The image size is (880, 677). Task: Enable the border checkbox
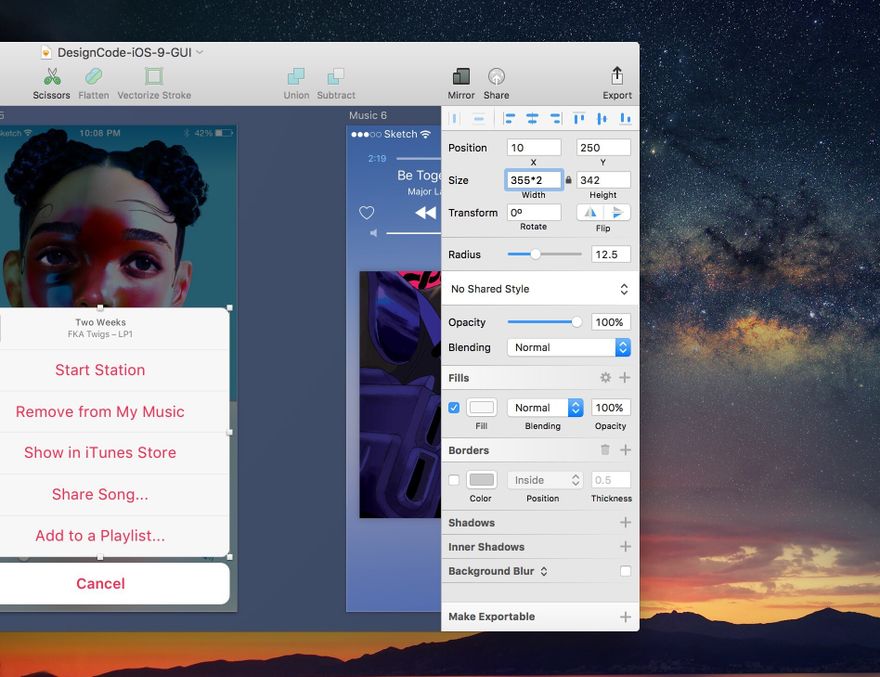pyautogui.click(x=454, y=480)
